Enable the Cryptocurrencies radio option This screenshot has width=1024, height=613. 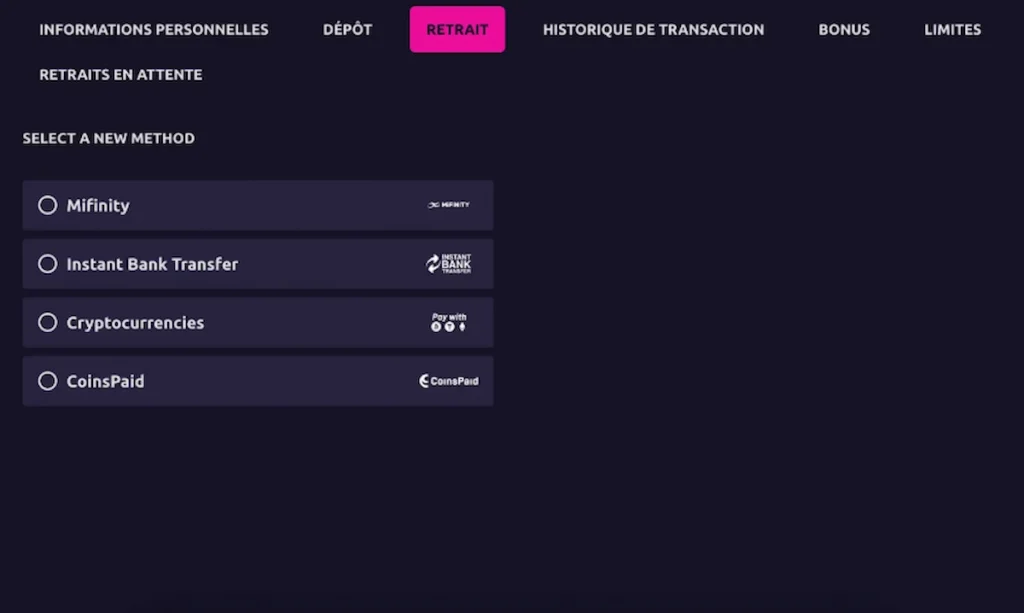pyautogui.click(x=47, y=322)
